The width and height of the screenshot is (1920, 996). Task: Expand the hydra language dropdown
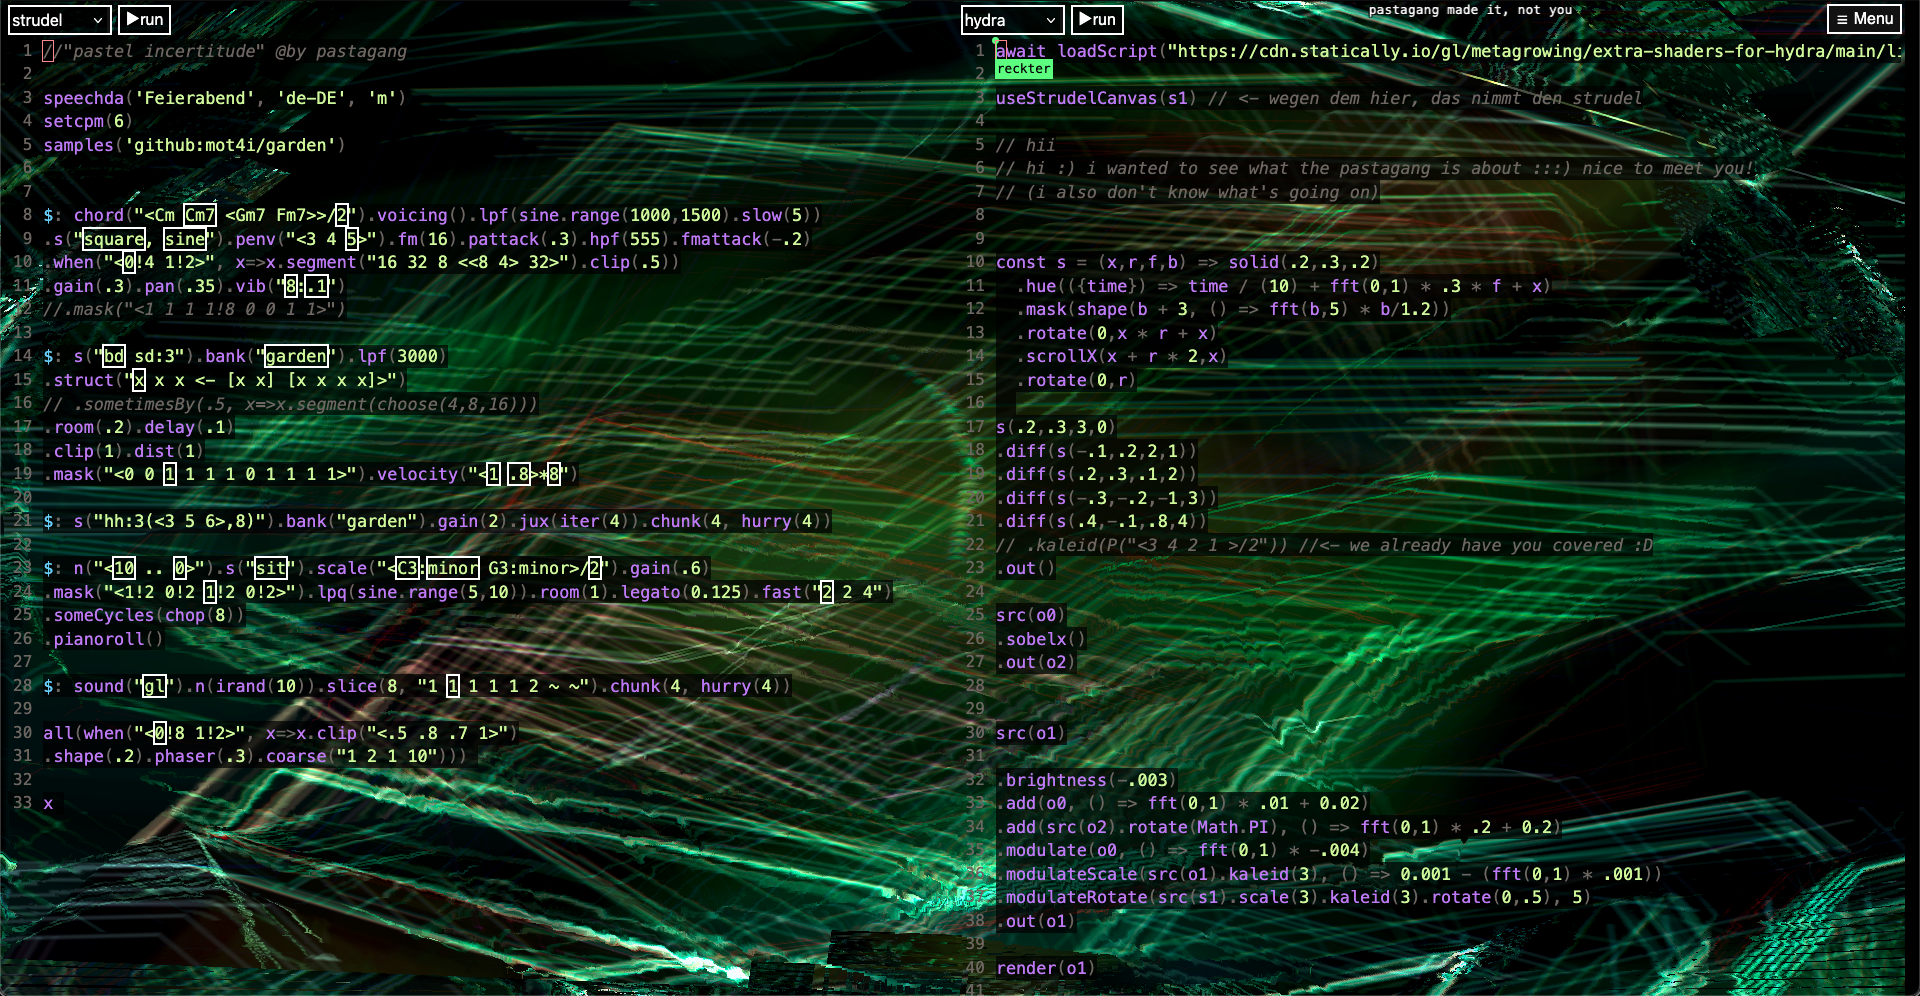coord(1009,20)
